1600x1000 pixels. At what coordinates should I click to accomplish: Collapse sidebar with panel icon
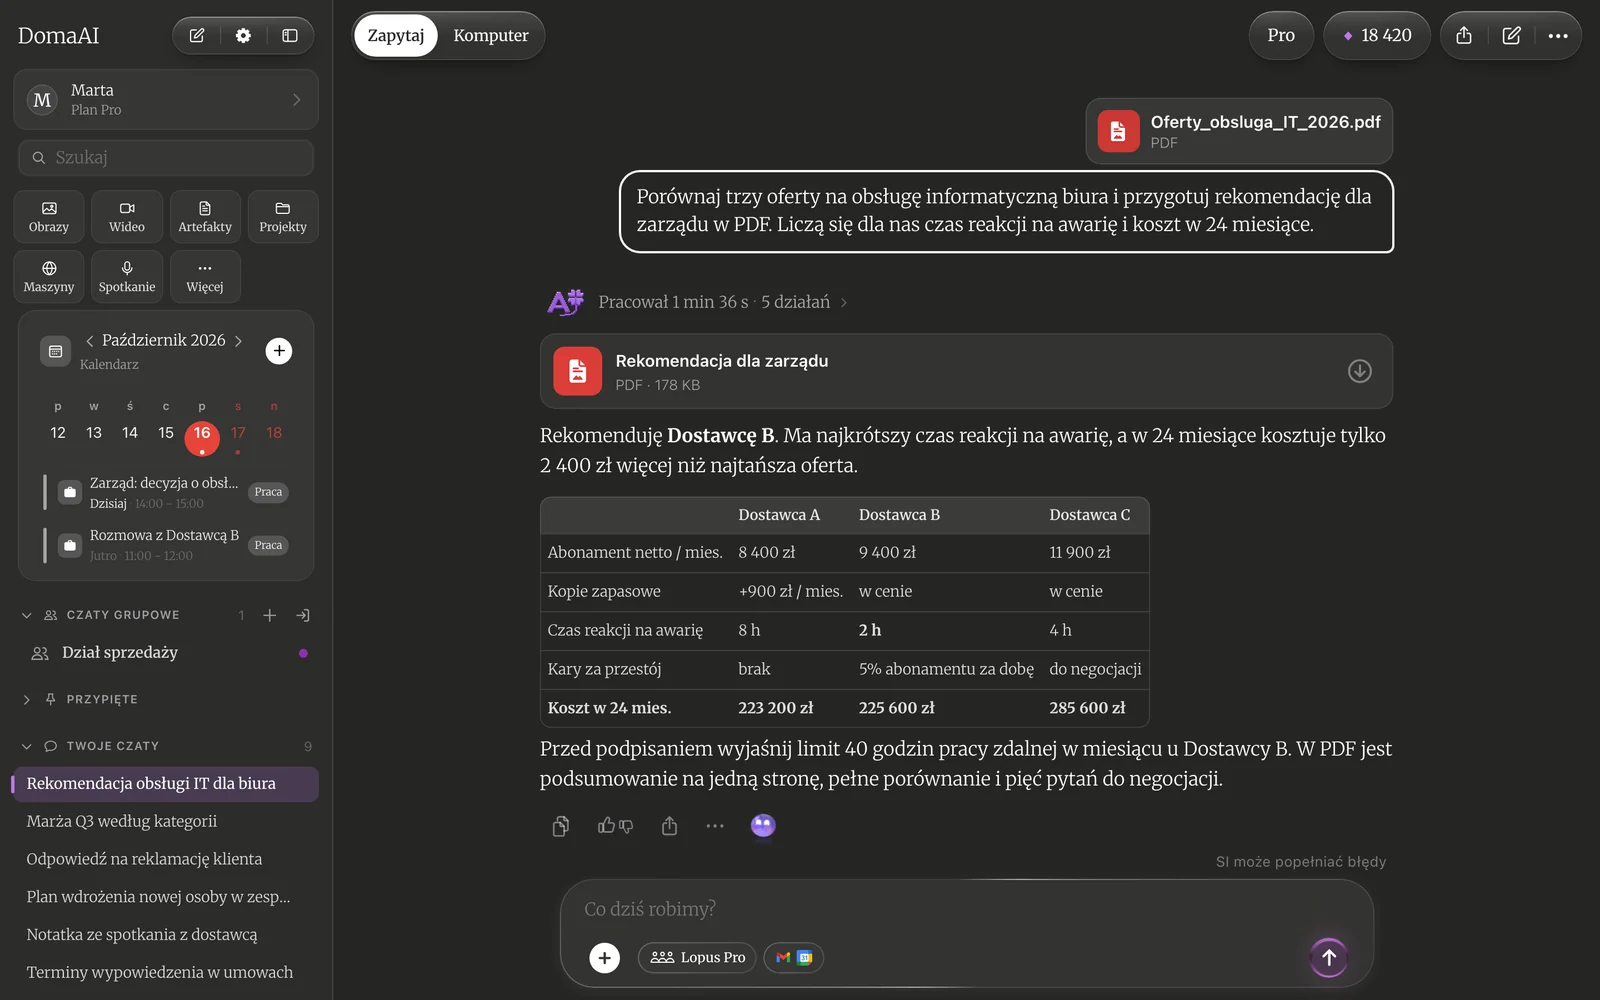(x=290, y=36)
